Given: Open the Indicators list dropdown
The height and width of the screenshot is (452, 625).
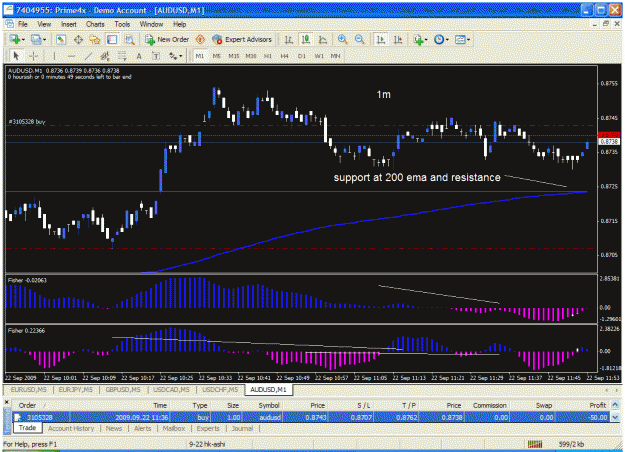Looking at the screenshot, I should click(x=421, y=39).
